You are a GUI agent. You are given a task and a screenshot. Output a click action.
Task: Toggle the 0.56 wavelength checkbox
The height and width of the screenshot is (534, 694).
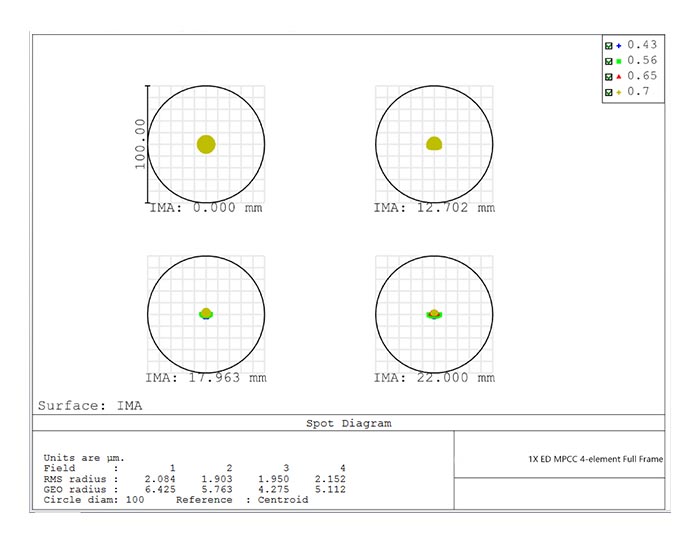609,61
